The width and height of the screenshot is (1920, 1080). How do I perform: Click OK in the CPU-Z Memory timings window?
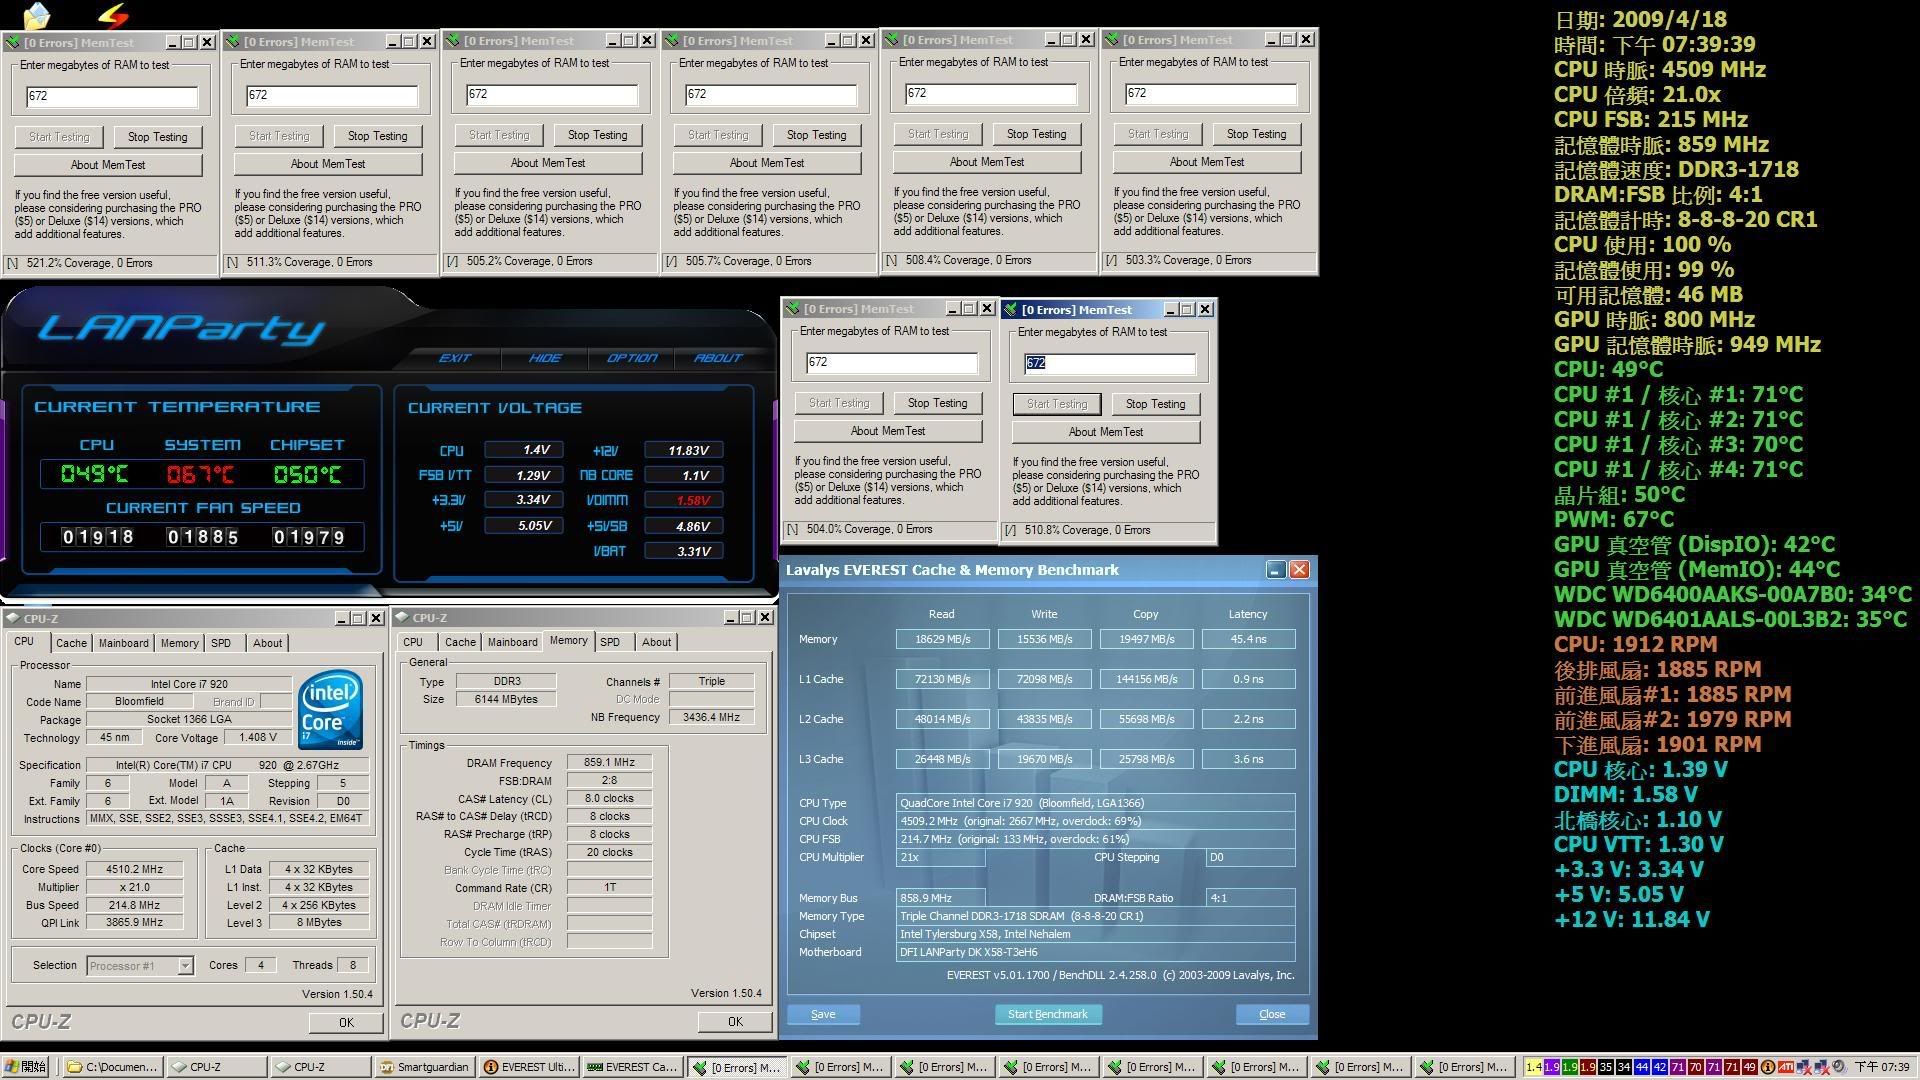pyautogui.click(x=735, y=1021)
